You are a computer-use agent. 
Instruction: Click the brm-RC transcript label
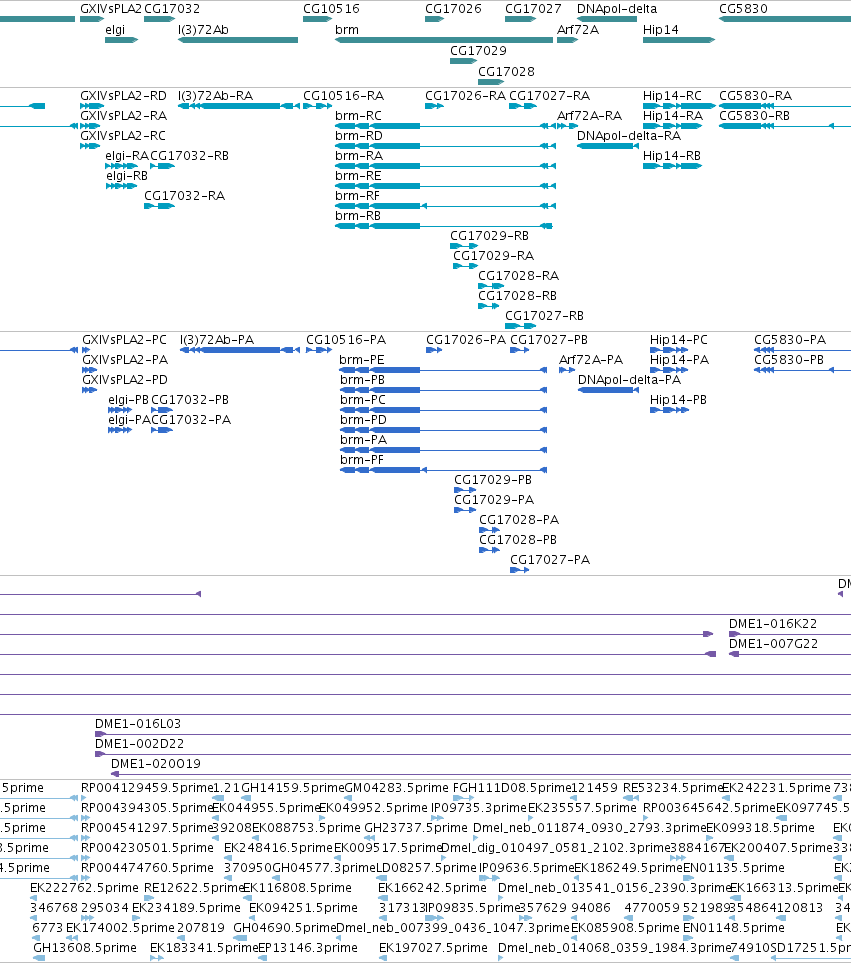point(358,115)
